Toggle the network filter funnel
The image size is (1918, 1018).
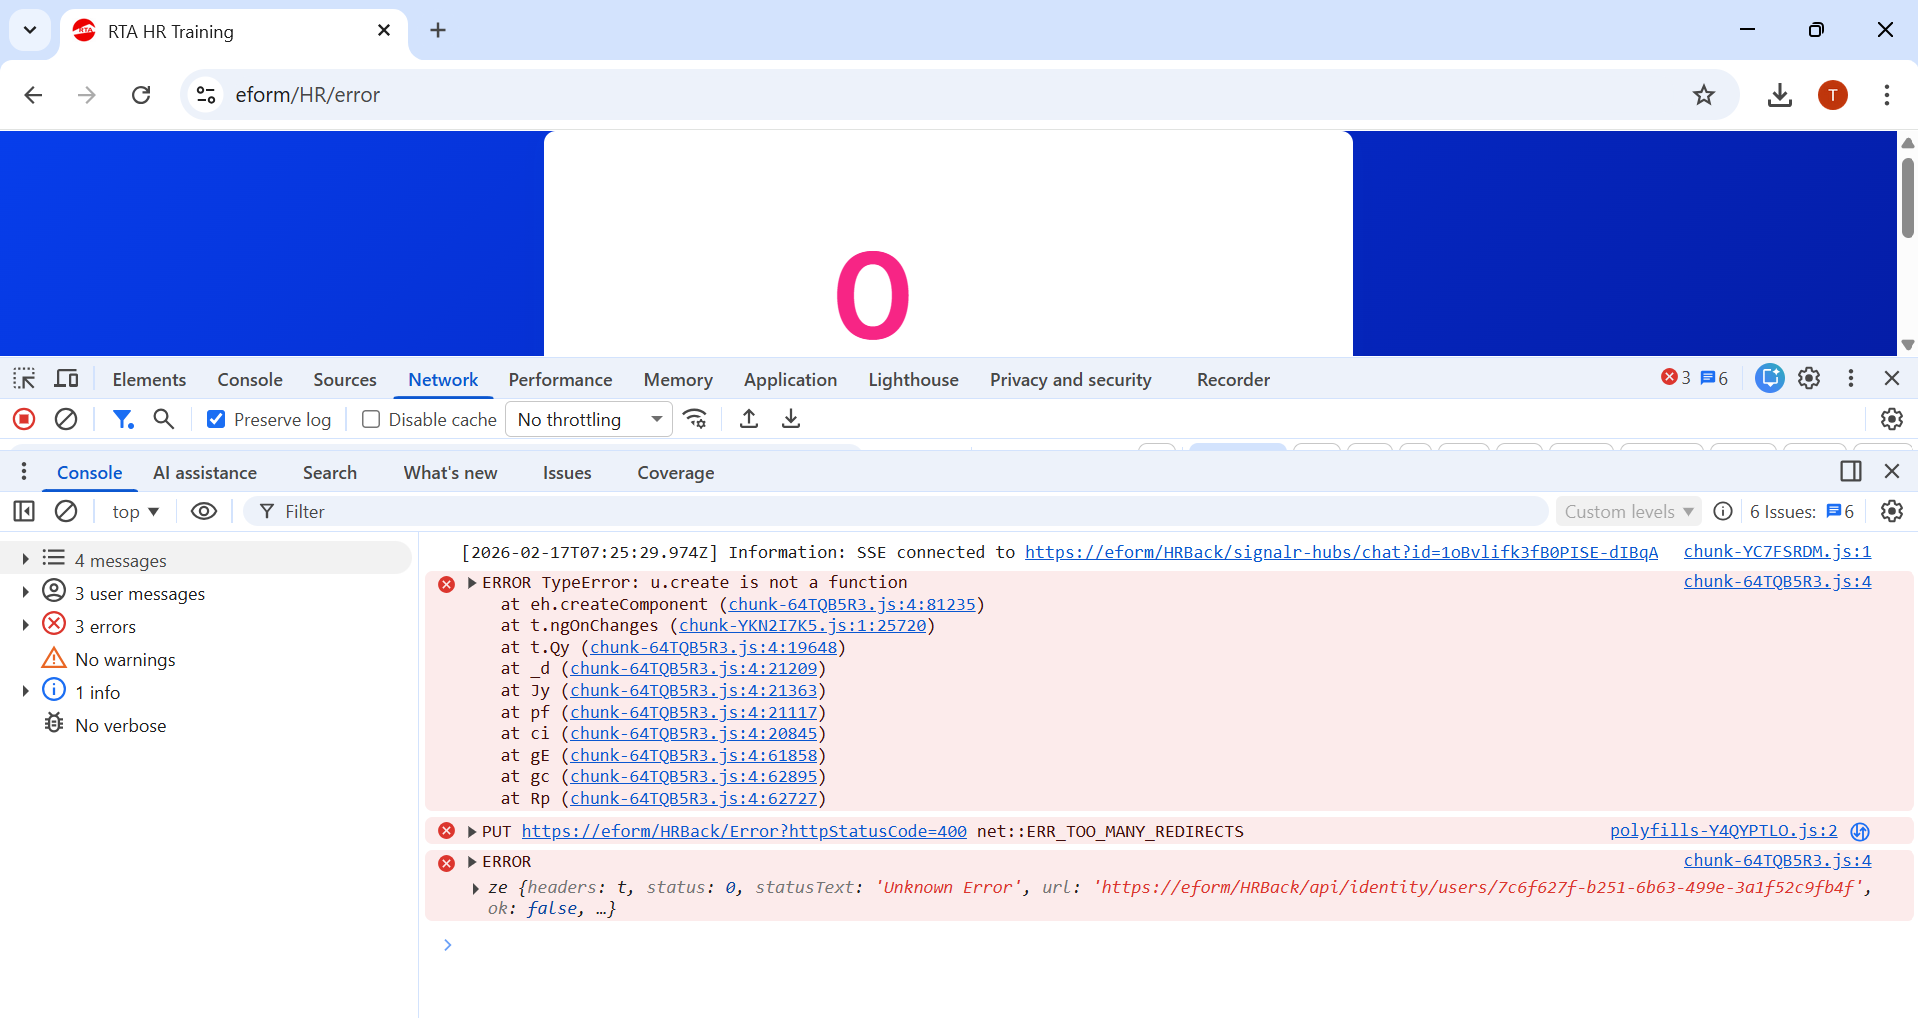(x=123, y=419)
